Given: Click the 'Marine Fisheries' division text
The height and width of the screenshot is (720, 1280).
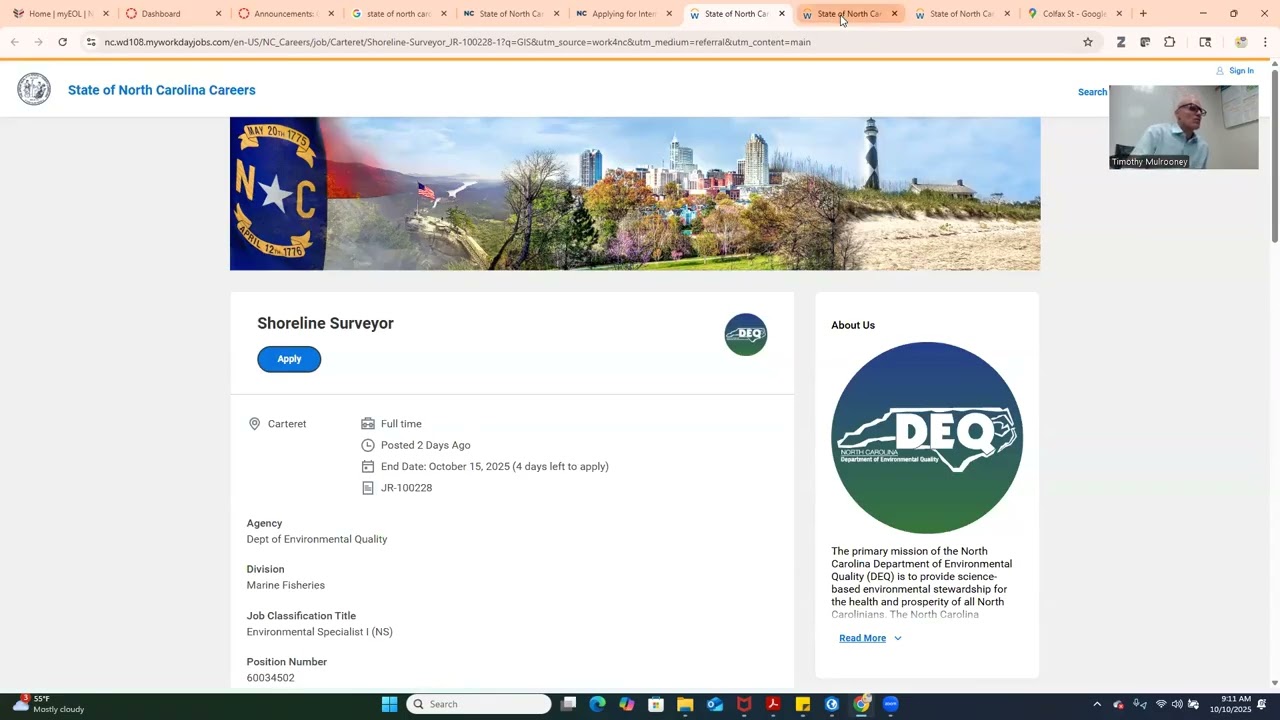Looking at the screenshot, I should [x=286, y=585].
